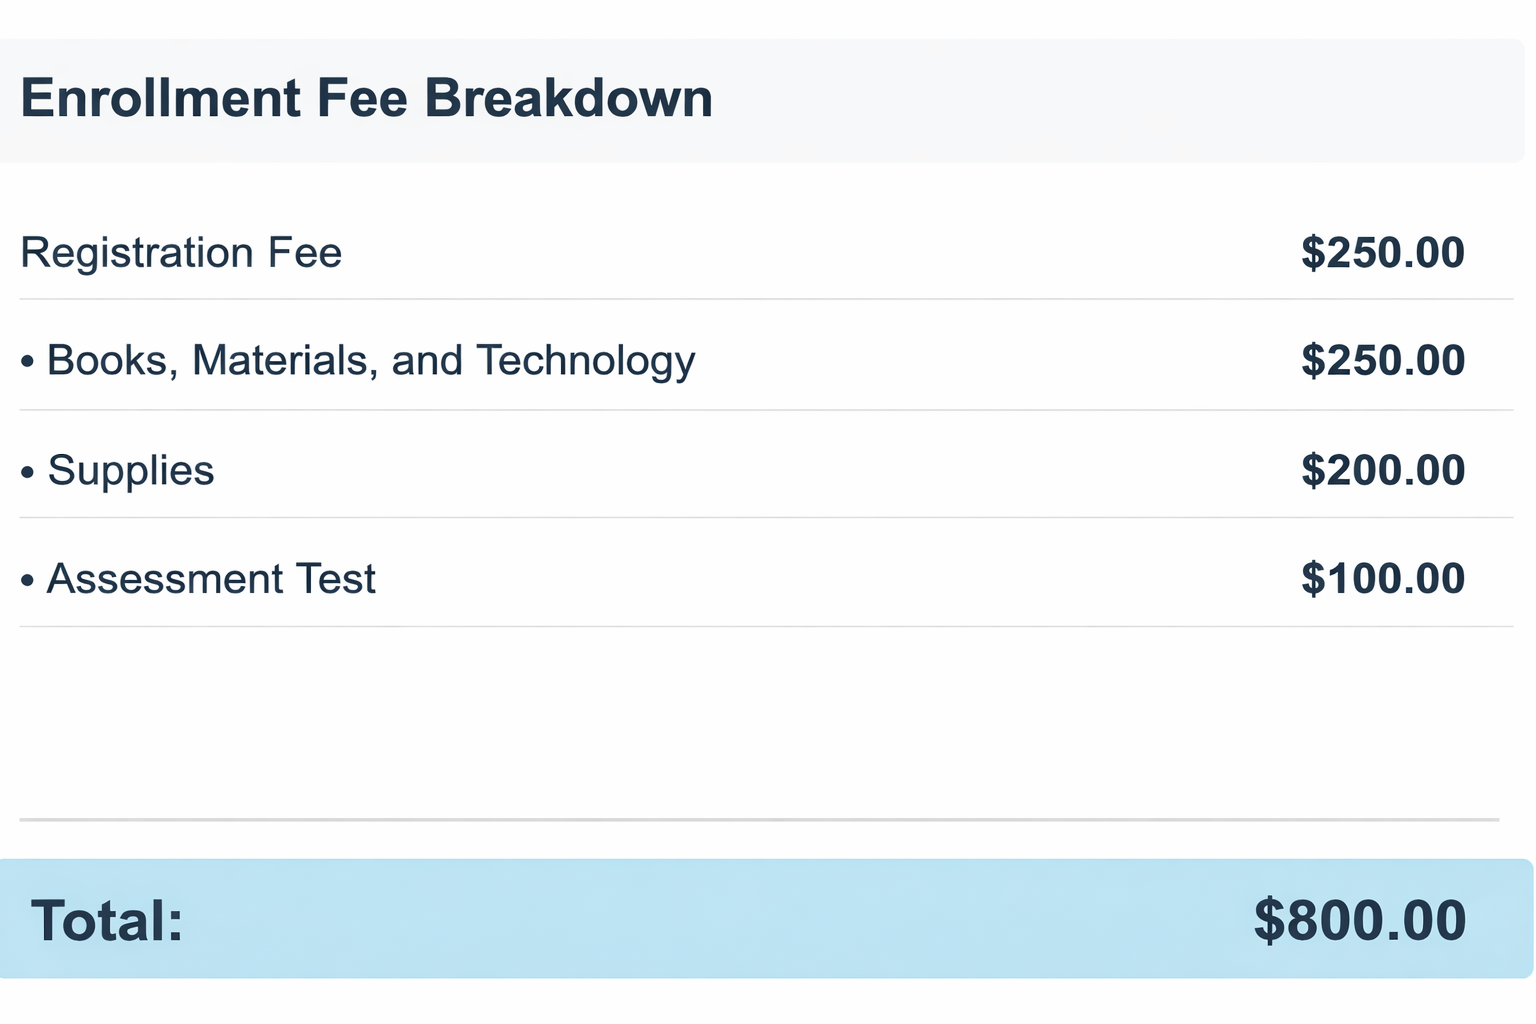Viewport: 1536px width, 1024px height.
Task: Click the $100.00 Assessment Test amount
Action: pos(1382,579)
